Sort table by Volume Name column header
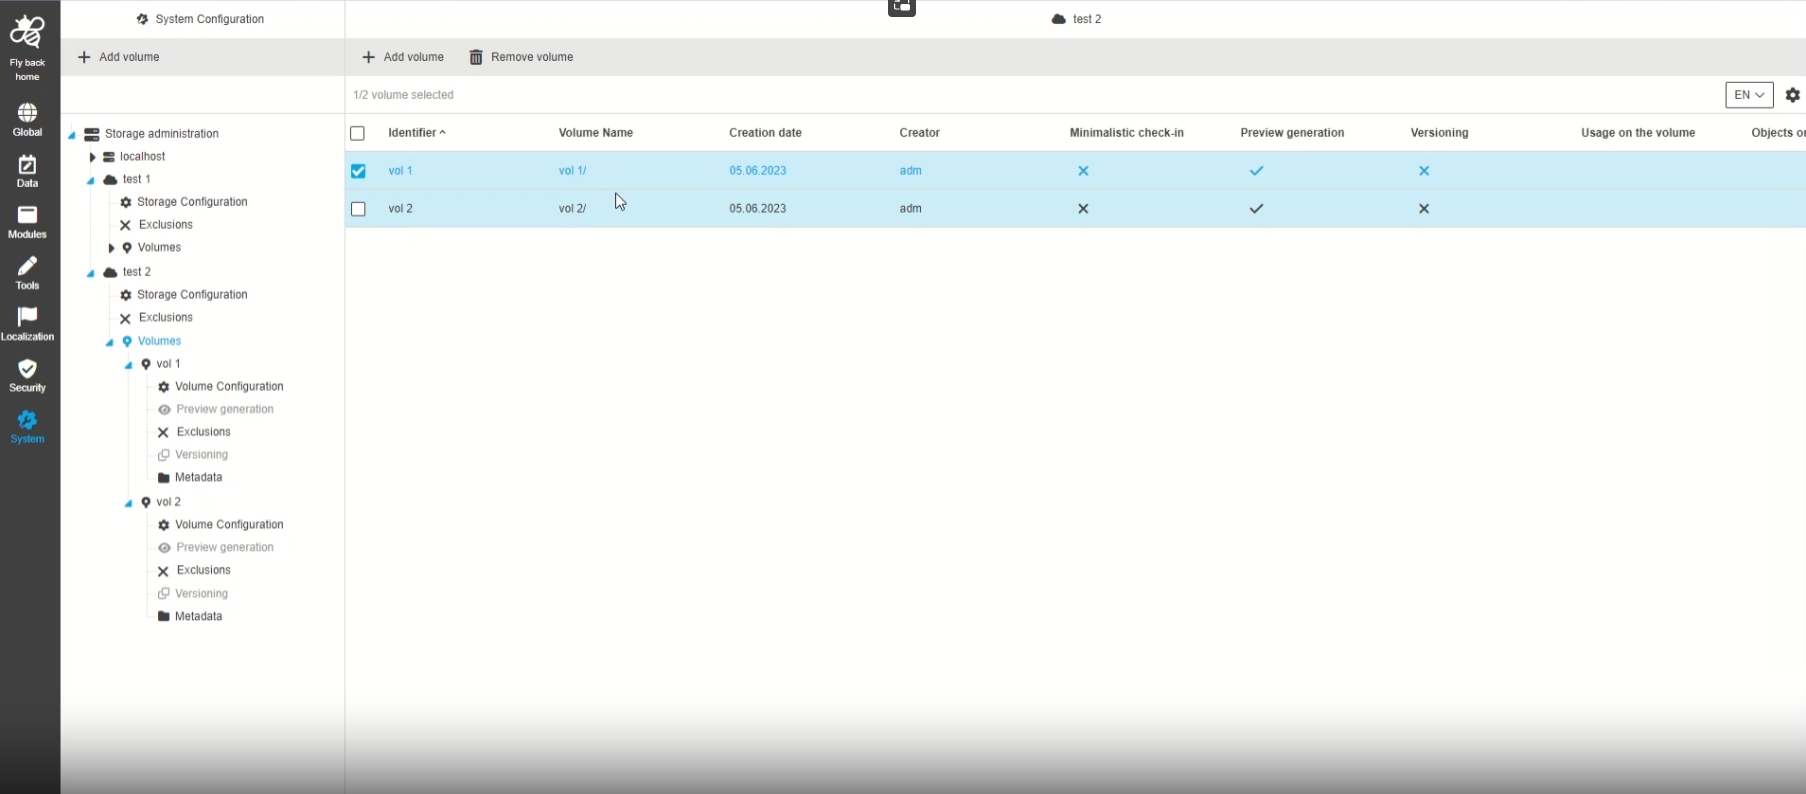This screenshot has width=1806, height=794. click(596, 133)
